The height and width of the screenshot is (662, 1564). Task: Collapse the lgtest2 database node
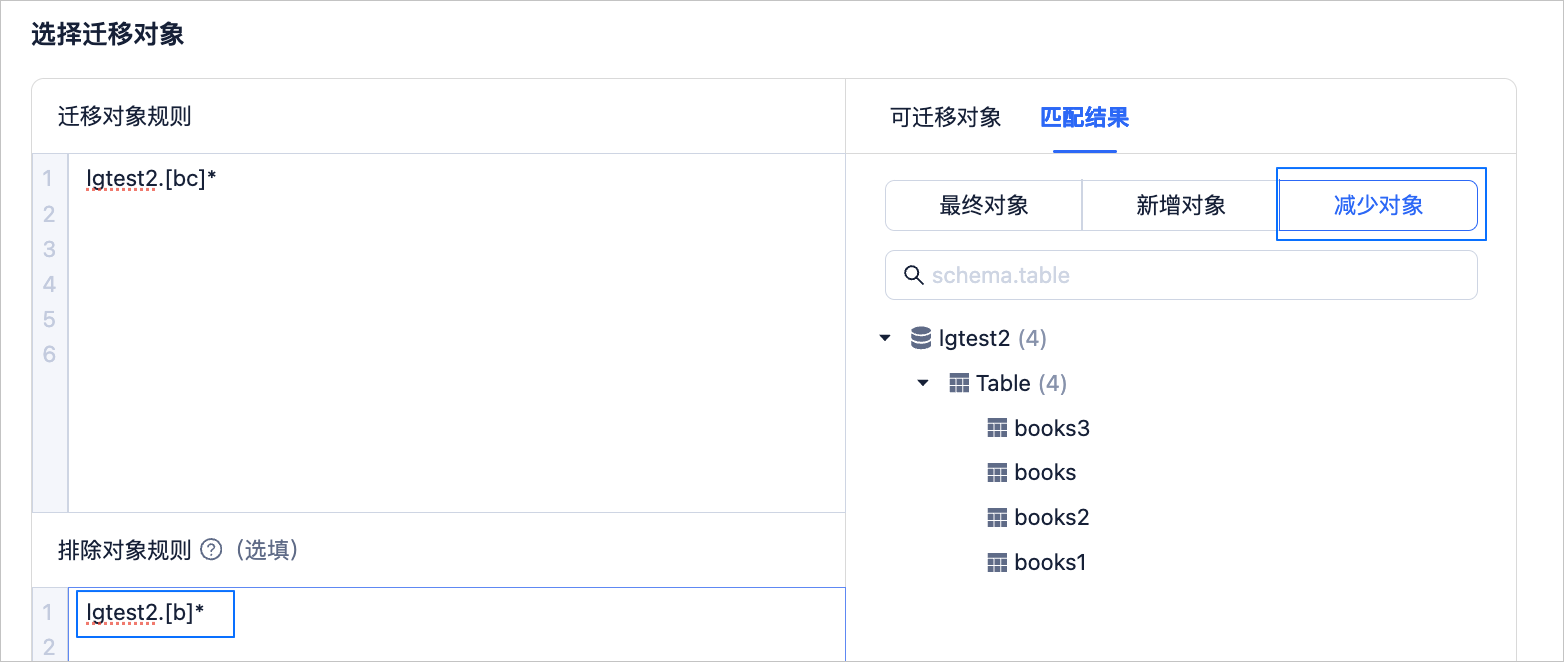[x=884, y=339]
